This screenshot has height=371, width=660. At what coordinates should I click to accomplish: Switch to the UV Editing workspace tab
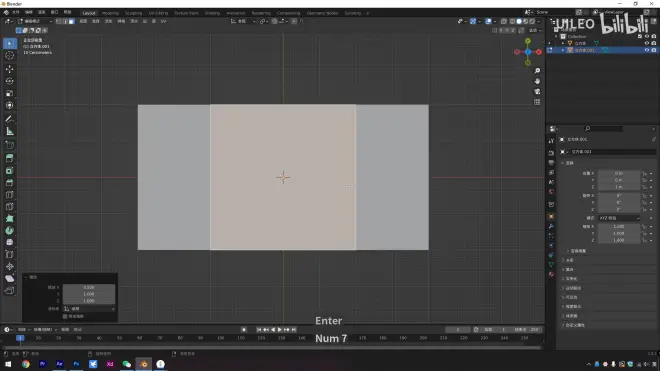(158, 13)
